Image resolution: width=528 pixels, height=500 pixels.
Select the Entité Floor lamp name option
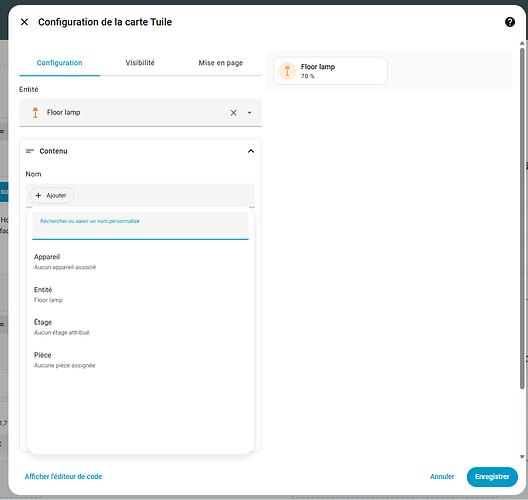pos(140,295)
